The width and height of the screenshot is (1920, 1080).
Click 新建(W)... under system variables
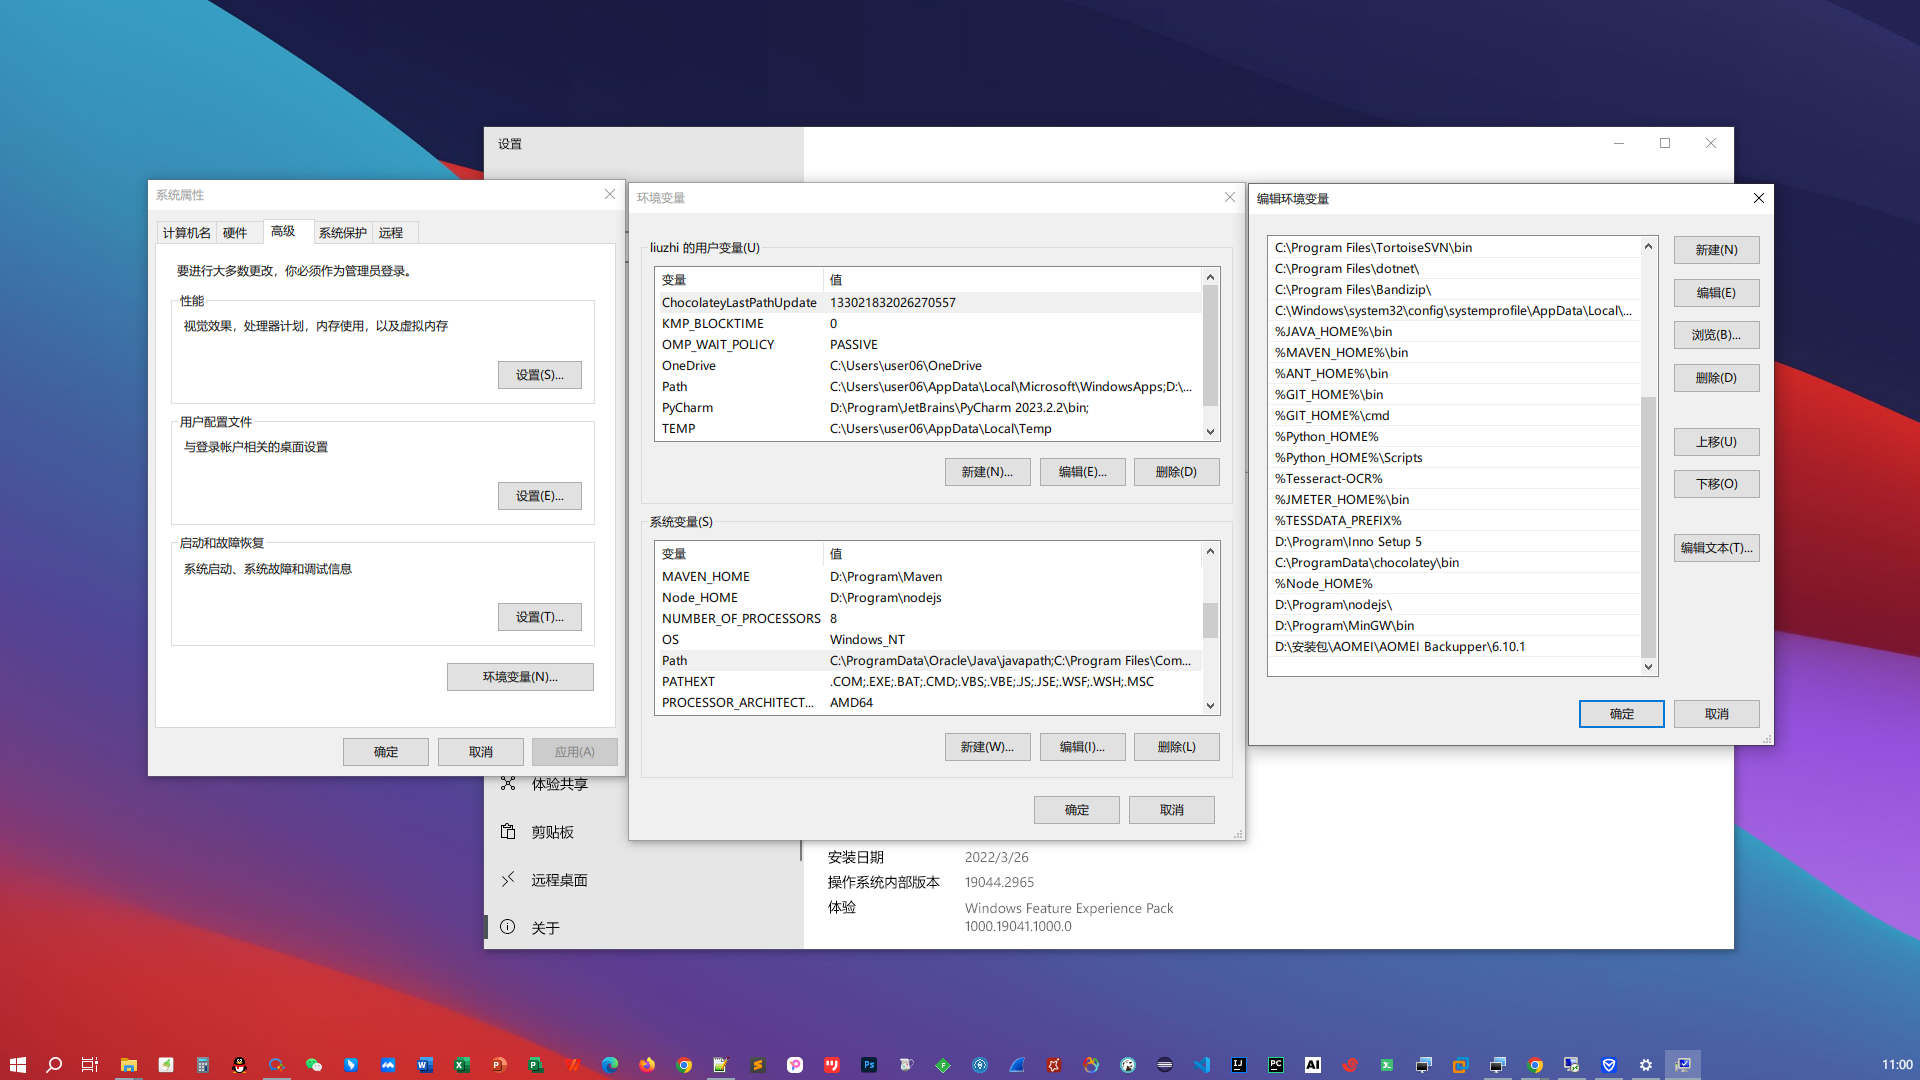coord(987,747)
